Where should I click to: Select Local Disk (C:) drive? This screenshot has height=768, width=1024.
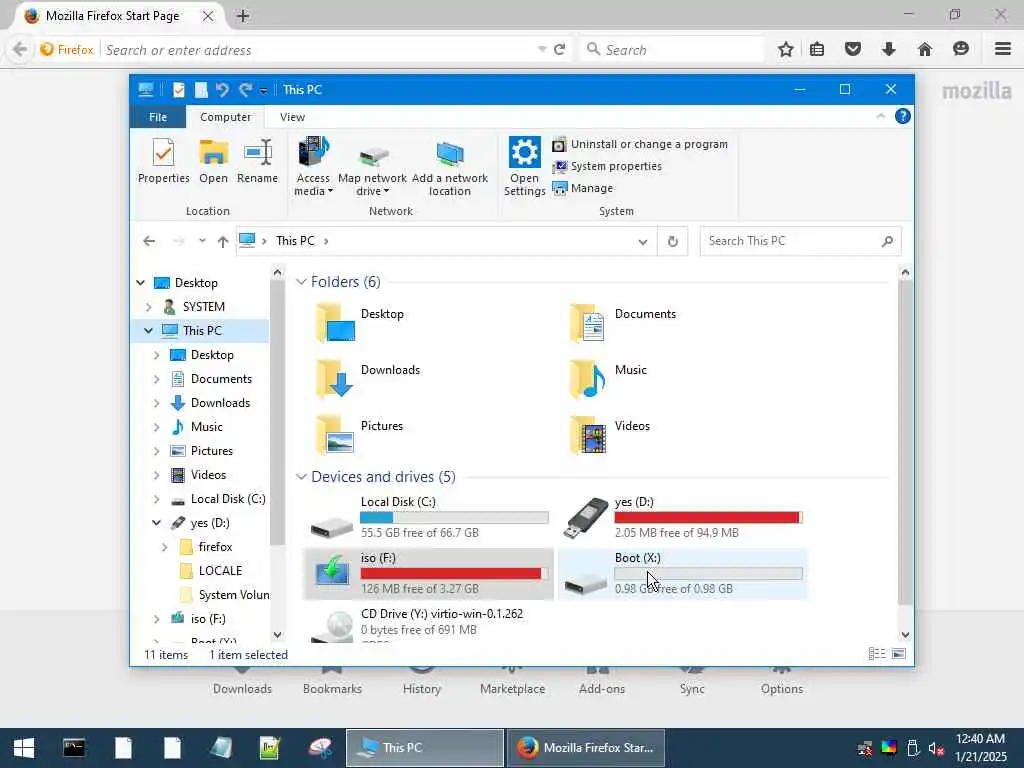[x=428, y=517]
